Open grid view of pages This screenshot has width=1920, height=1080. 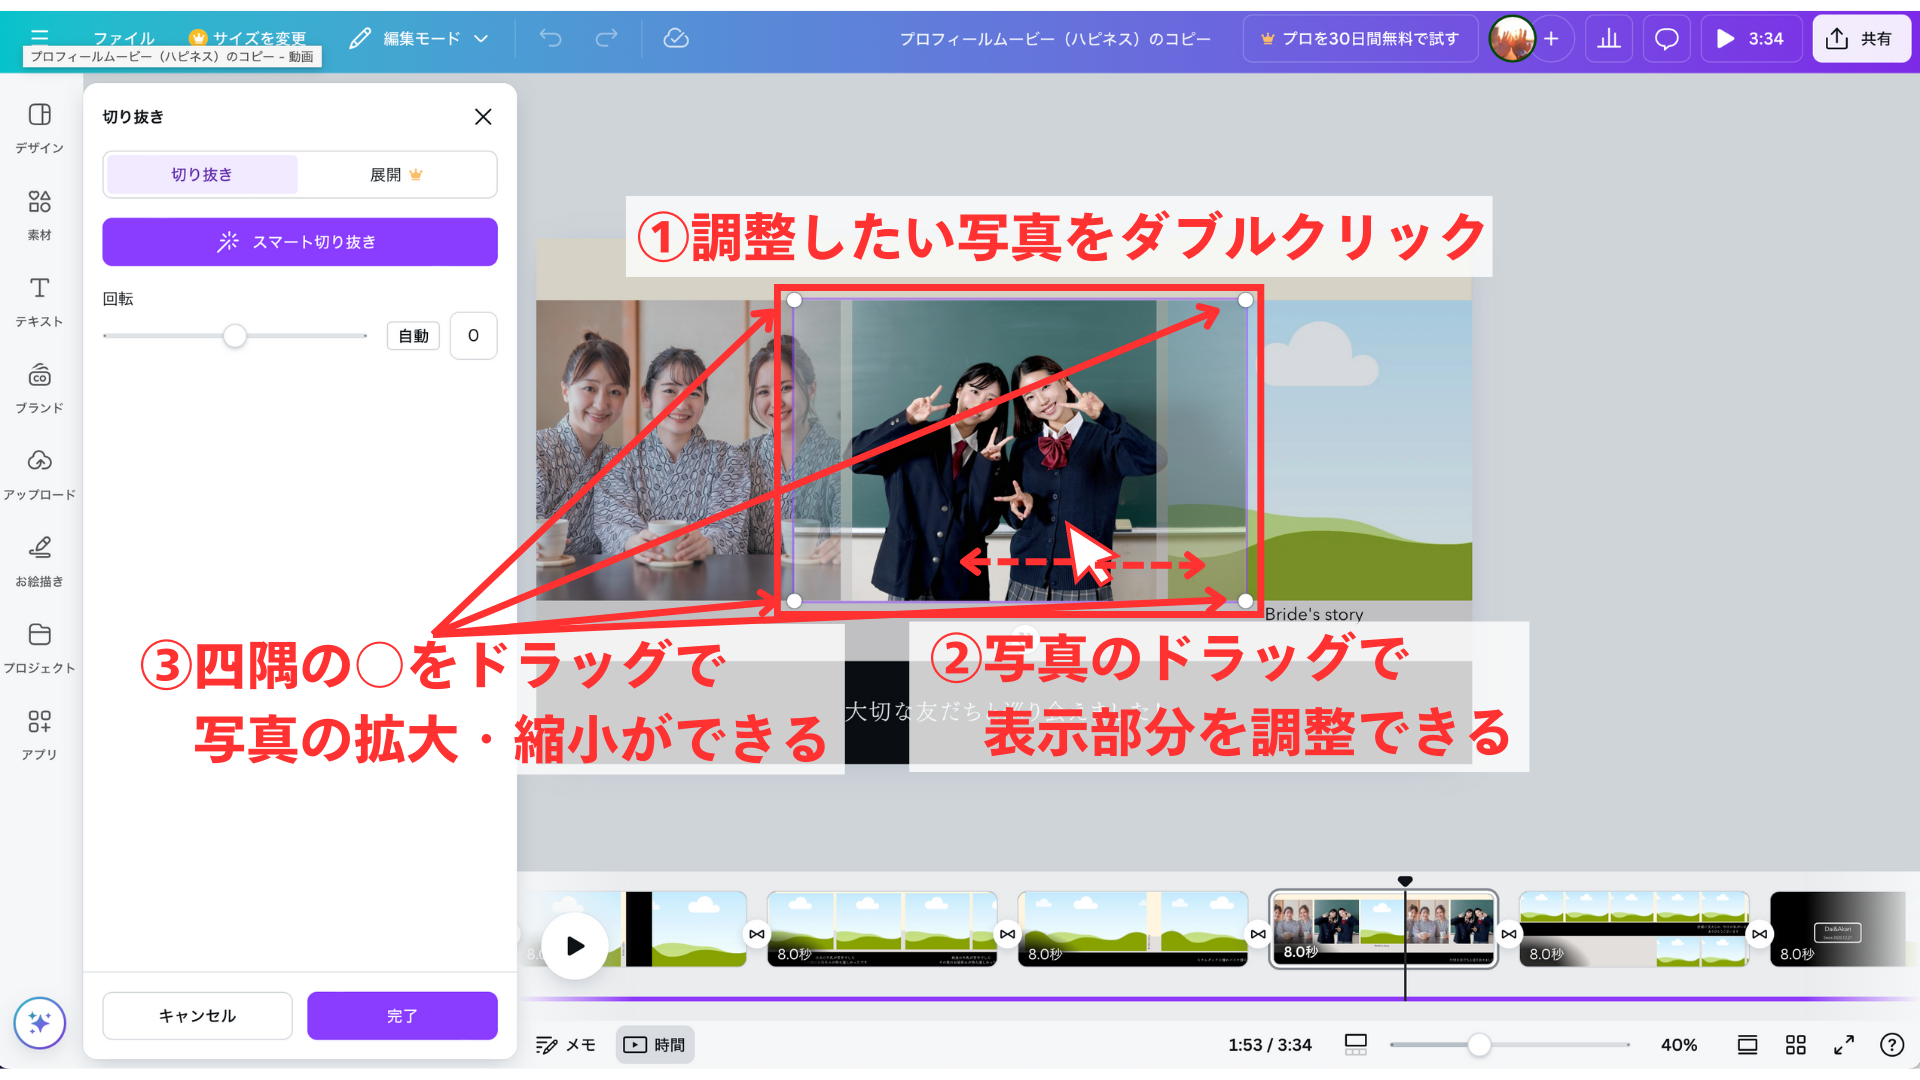[x=1796, y=1045]
